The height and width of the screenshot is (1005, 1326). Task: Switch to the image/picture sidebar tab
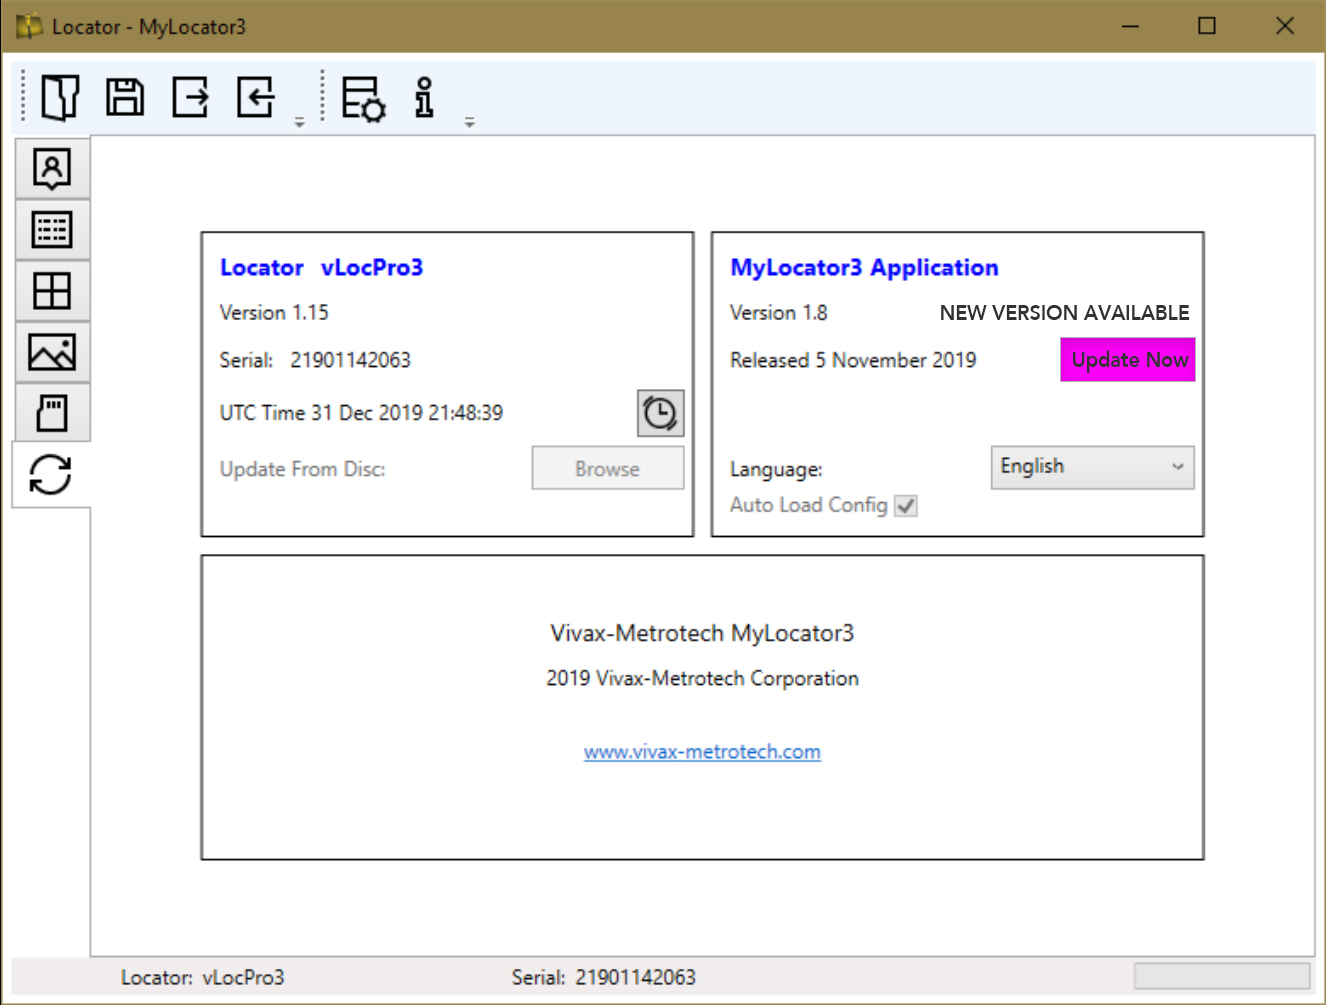pyautogui.click(x=52, y=351)
